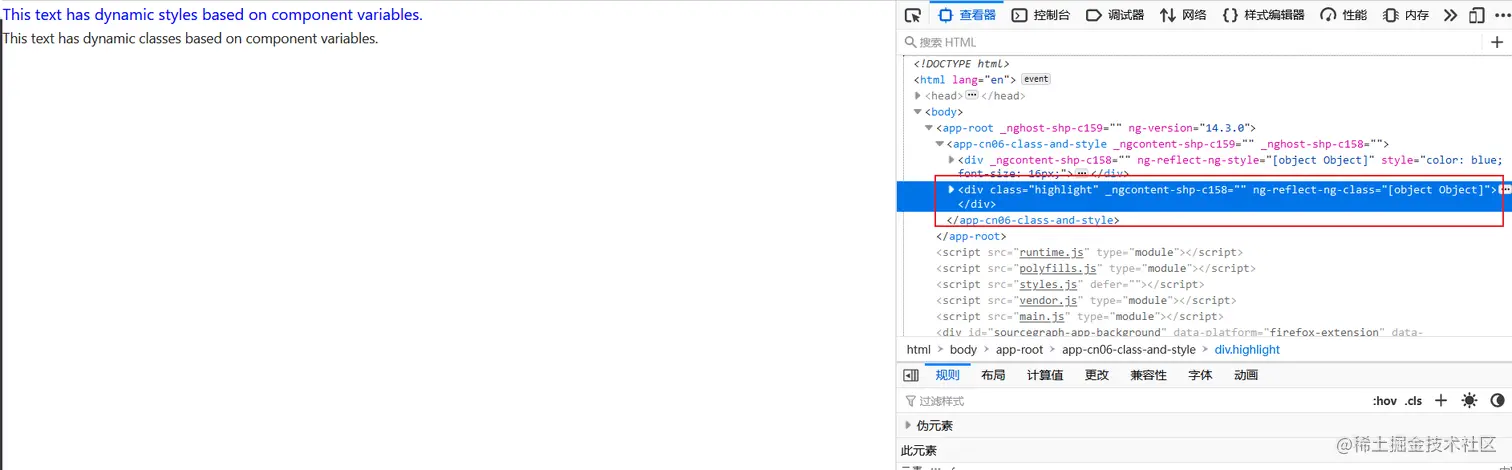Select the !DOCTYPE html line
The height and width of the screenshot is (470, 1512).
(961, 64)
